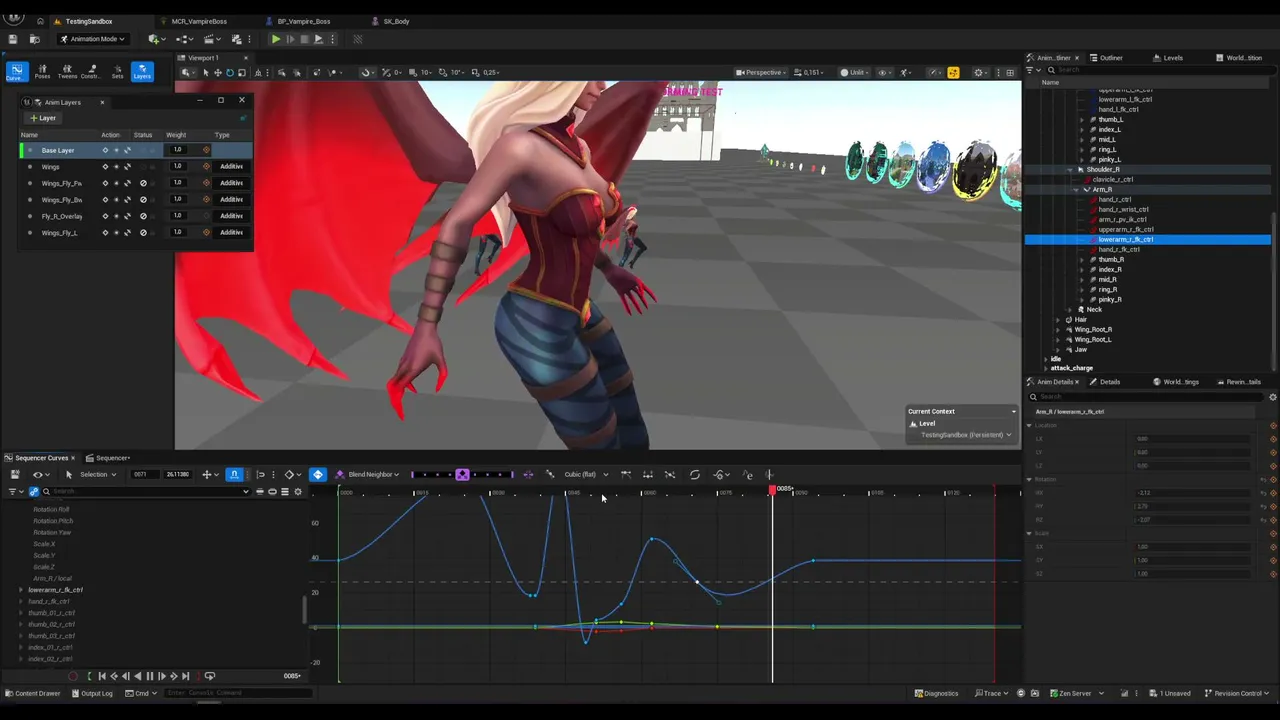Jump to sequence start
The height and width of the screenshot is (720, 1280).
101,676
